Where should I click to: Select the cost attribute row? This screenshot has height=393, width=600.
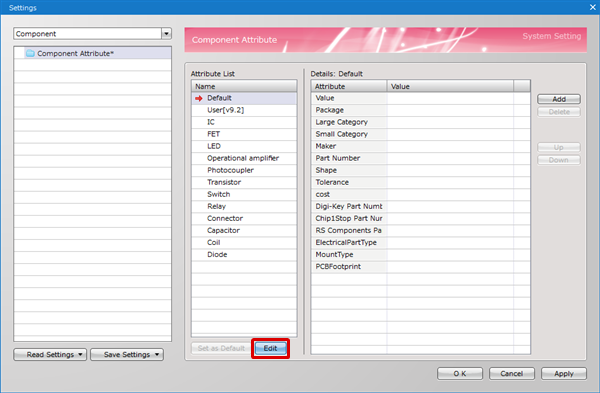click(x=421, y=194)
